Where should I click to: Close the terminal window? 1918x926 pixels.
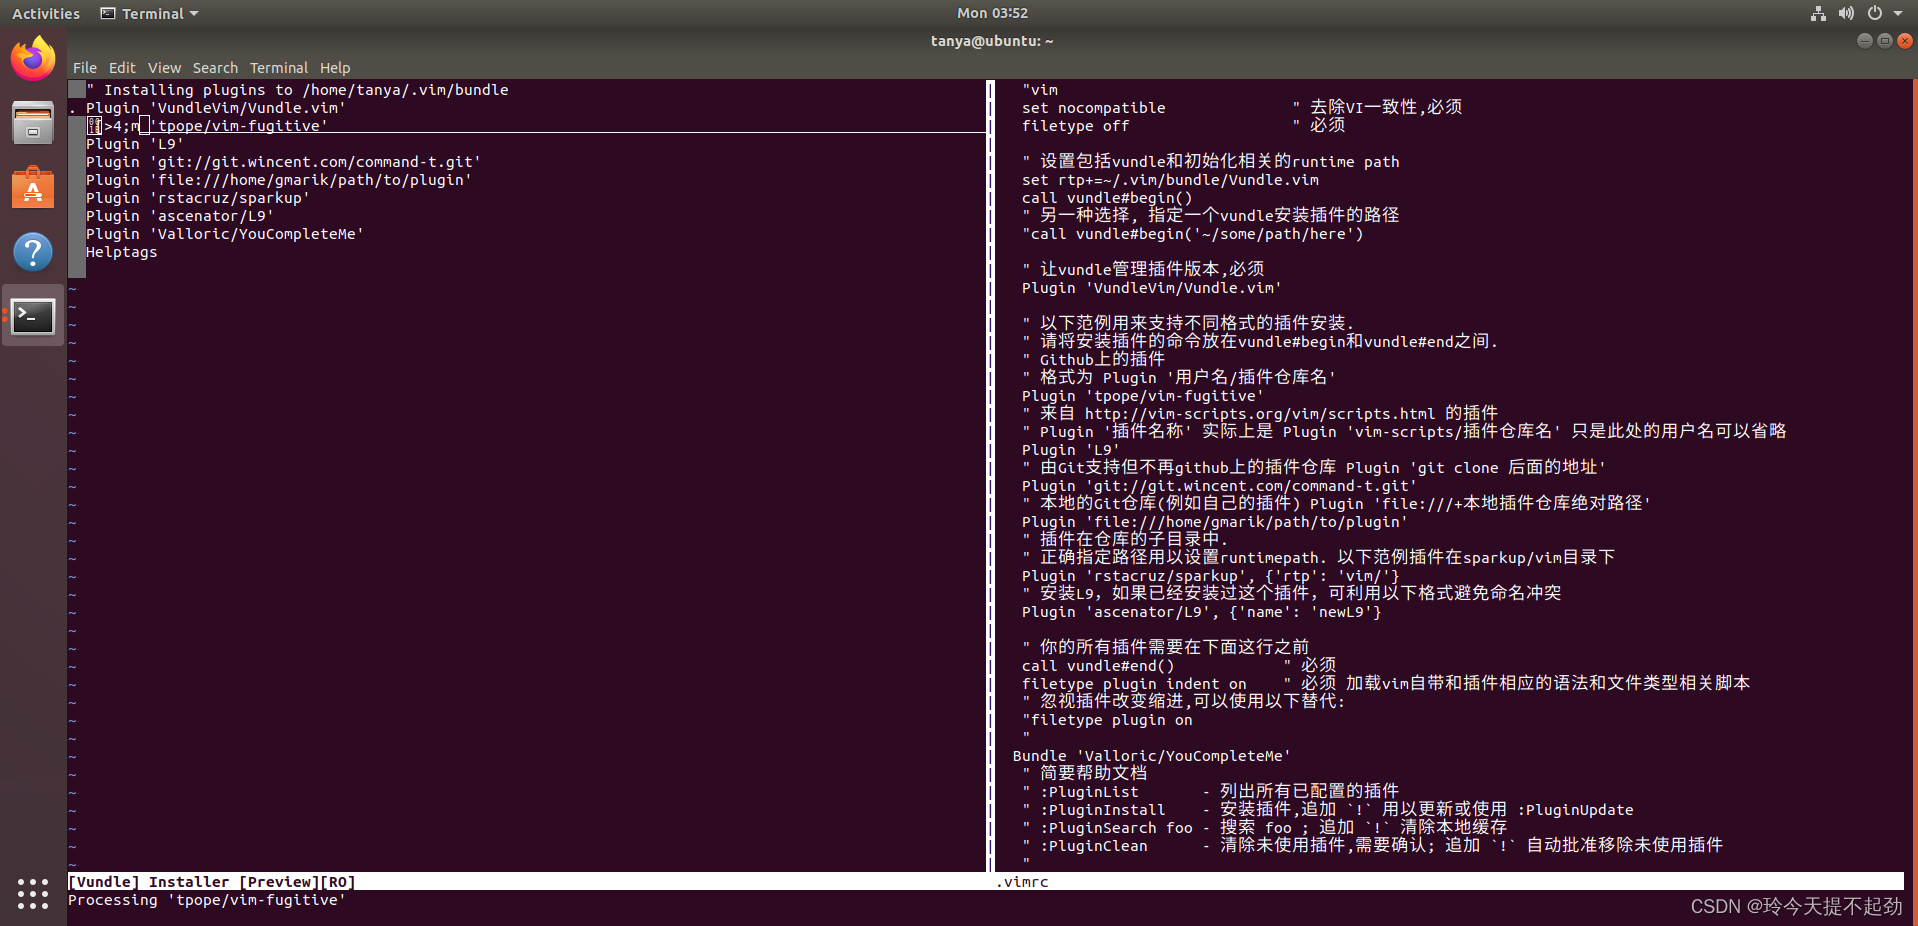[1904, 41]
